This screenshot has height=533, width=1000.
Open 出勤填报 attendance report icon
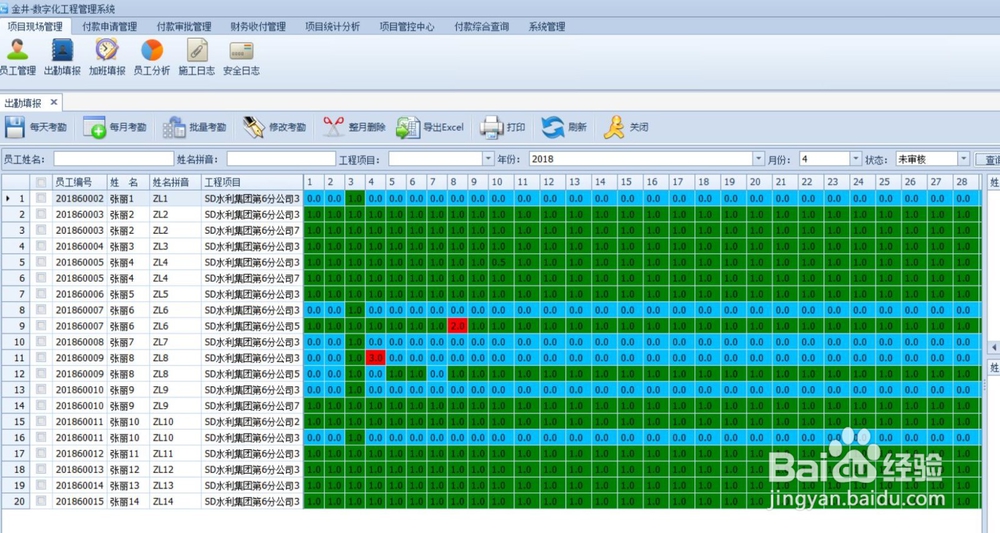click(x=62, y=50)
